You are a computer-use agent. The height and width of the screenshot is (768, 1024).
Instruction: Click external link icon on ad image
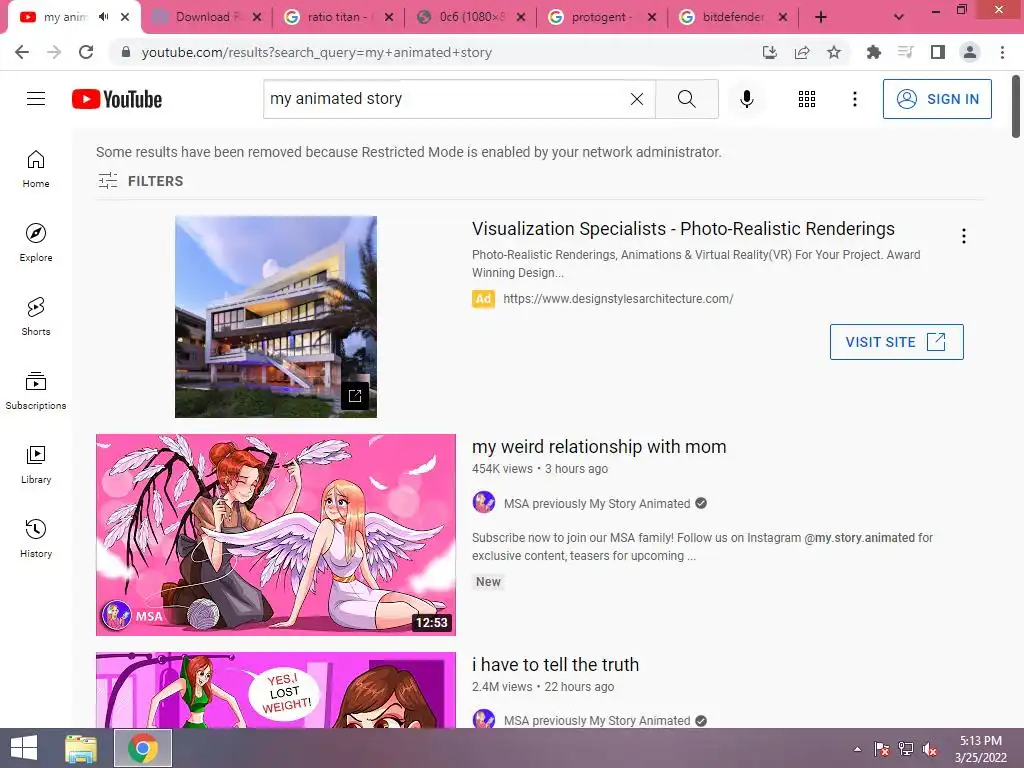coord(355,396)
